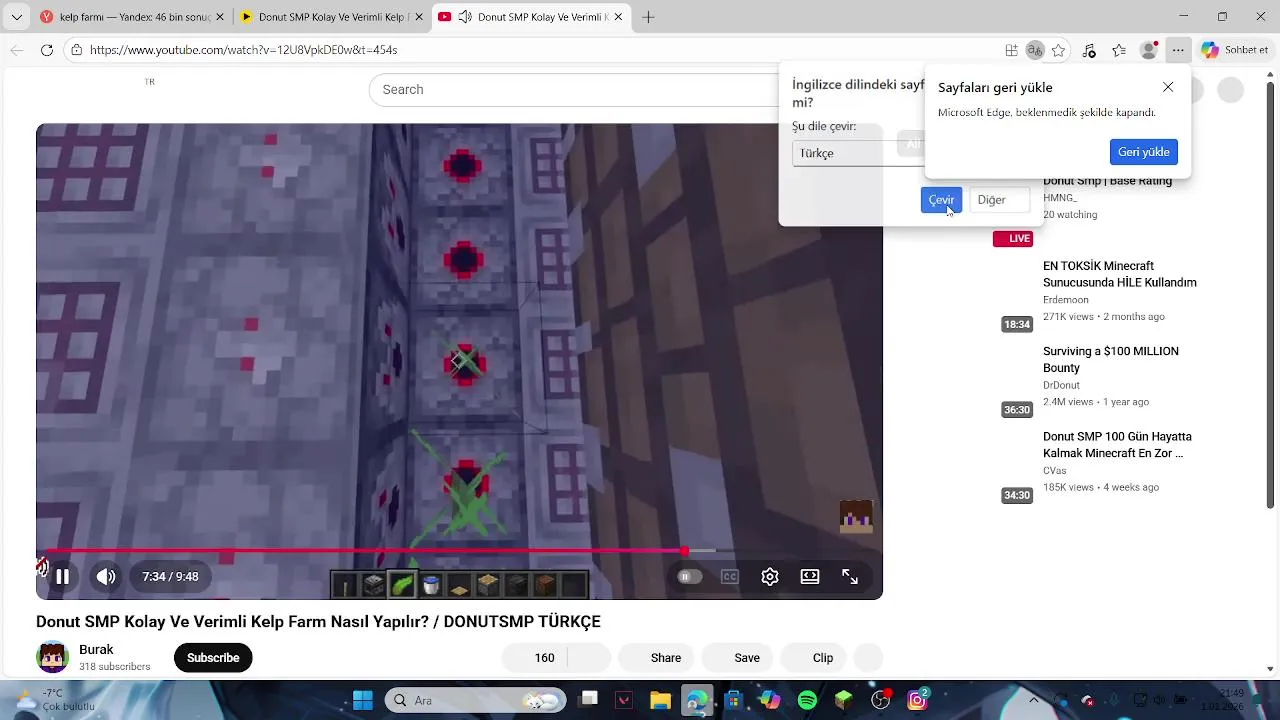
Task: Switch the player to theater mode
Action: 810,577
